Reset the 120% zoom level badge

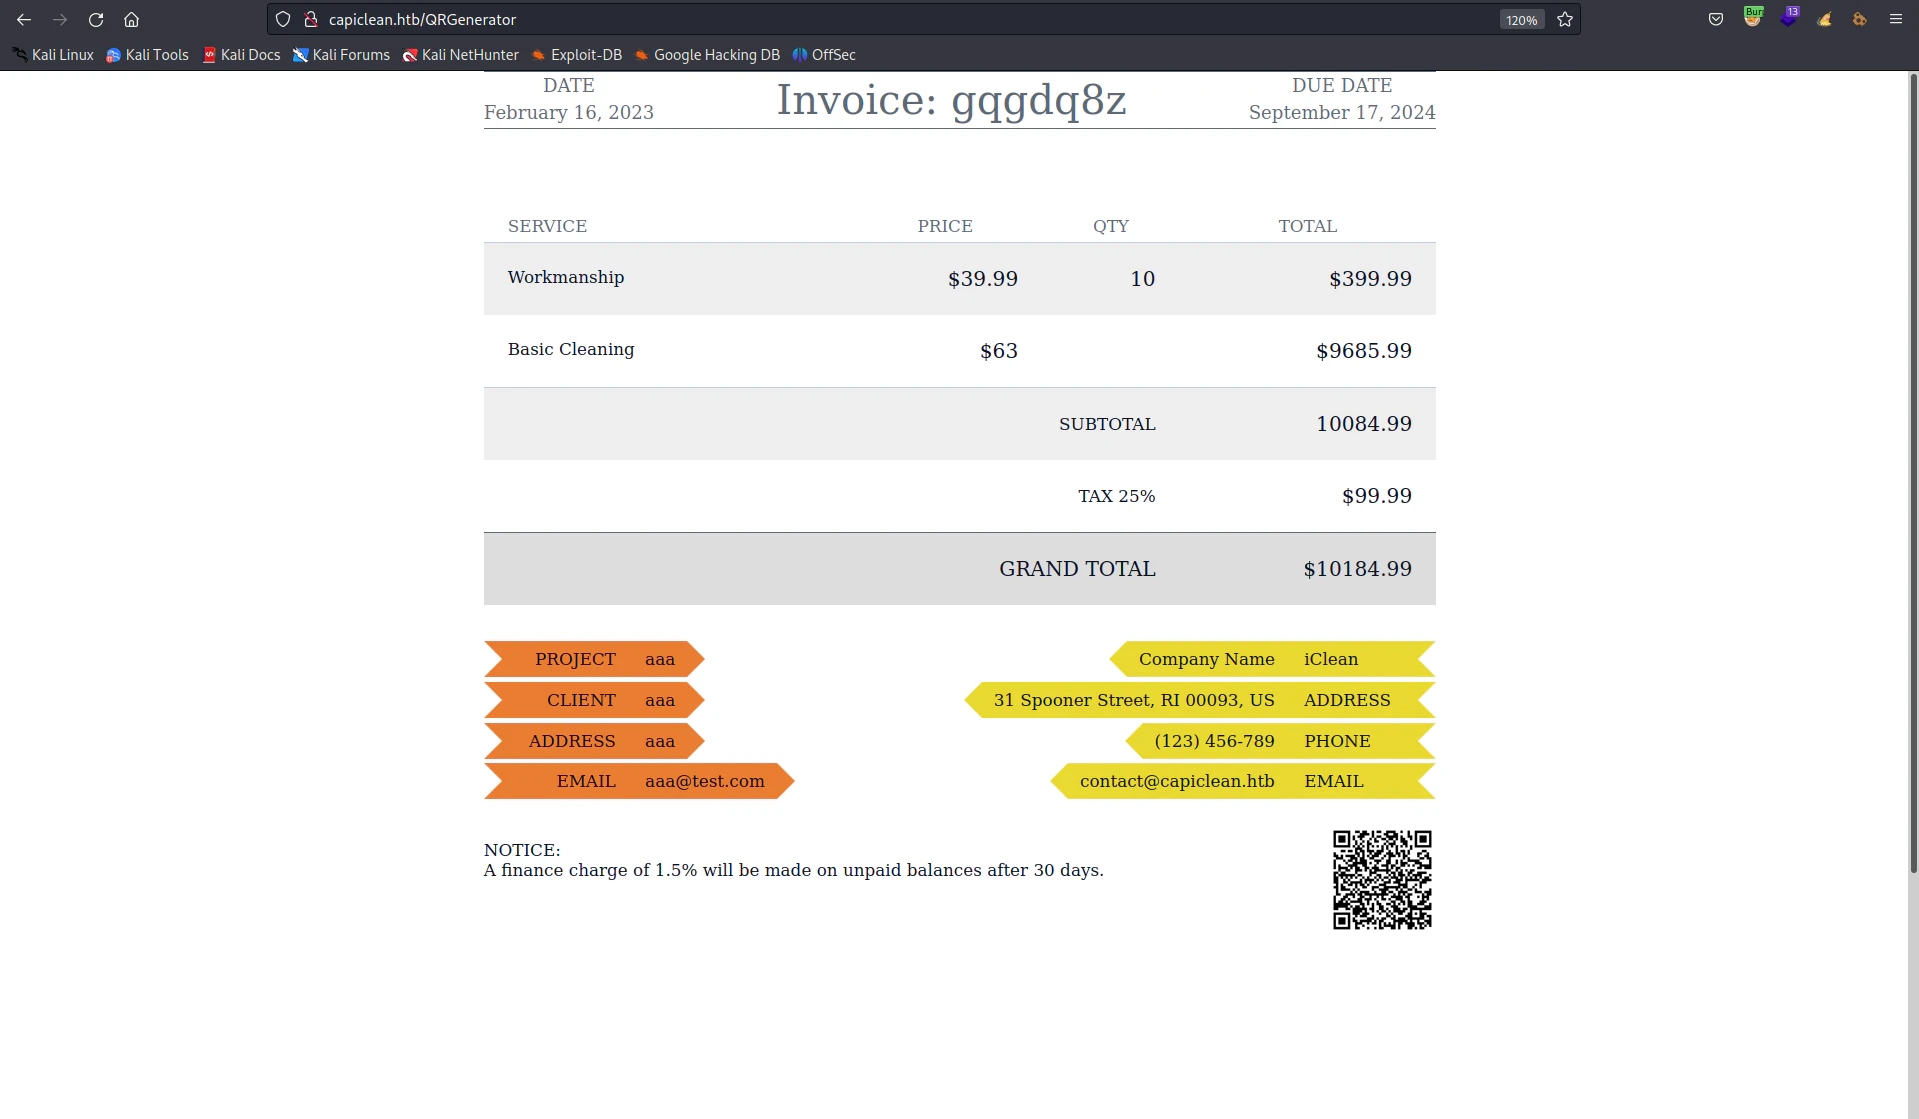click(x=1522, y=20)
